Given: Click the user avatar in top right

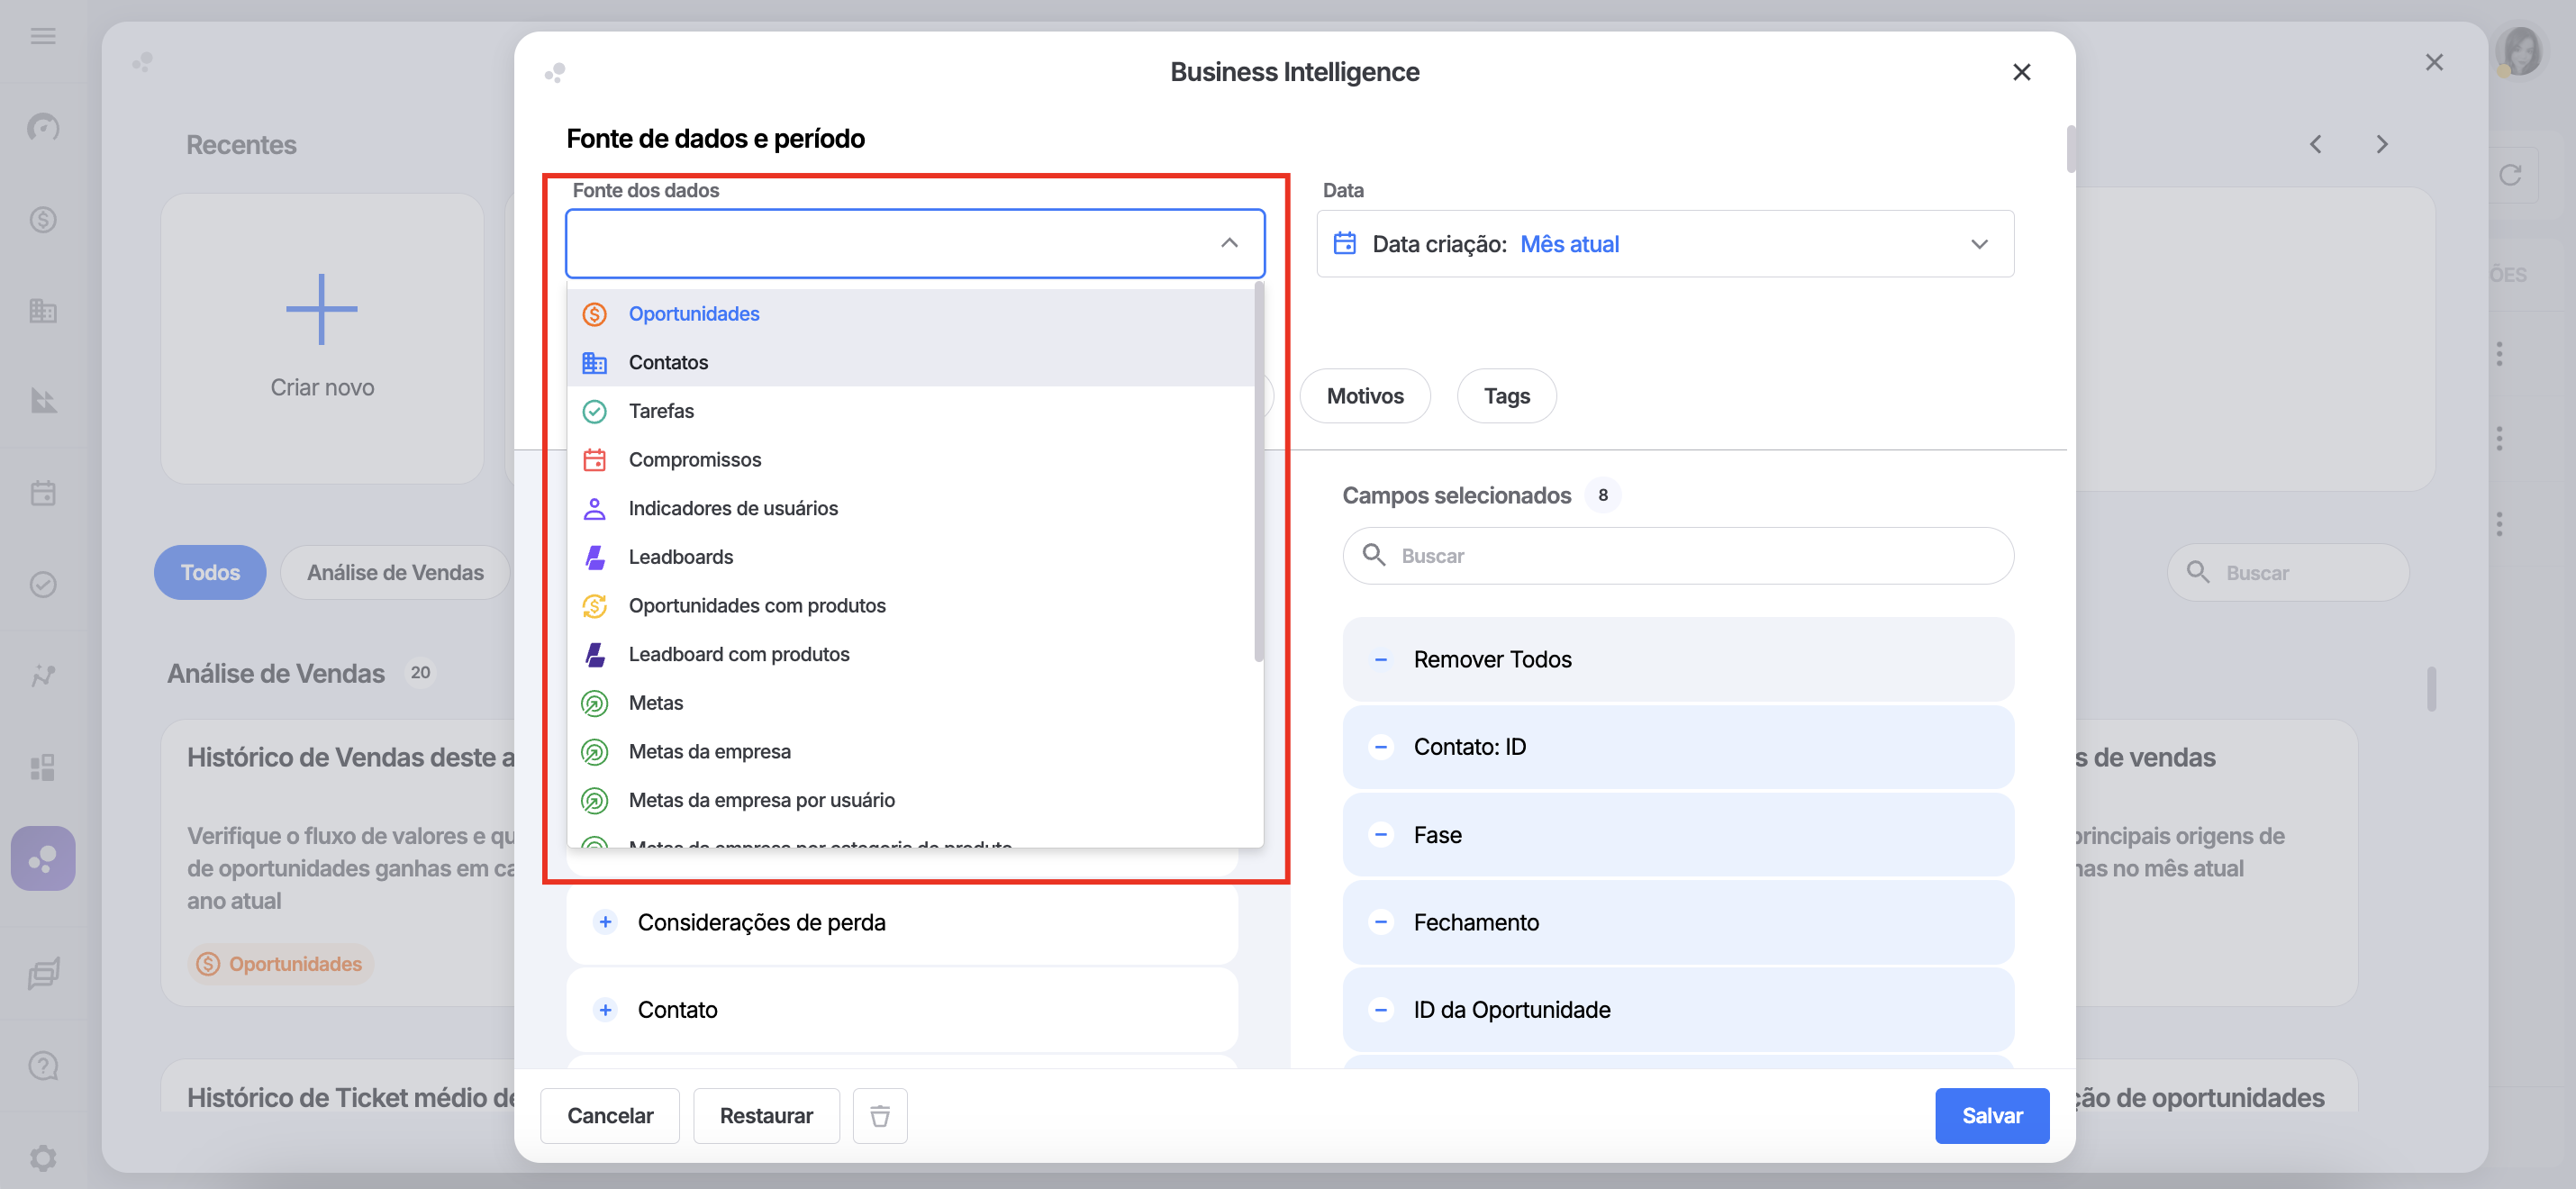Looking at the screenshot, I should tap(2520, 50).
